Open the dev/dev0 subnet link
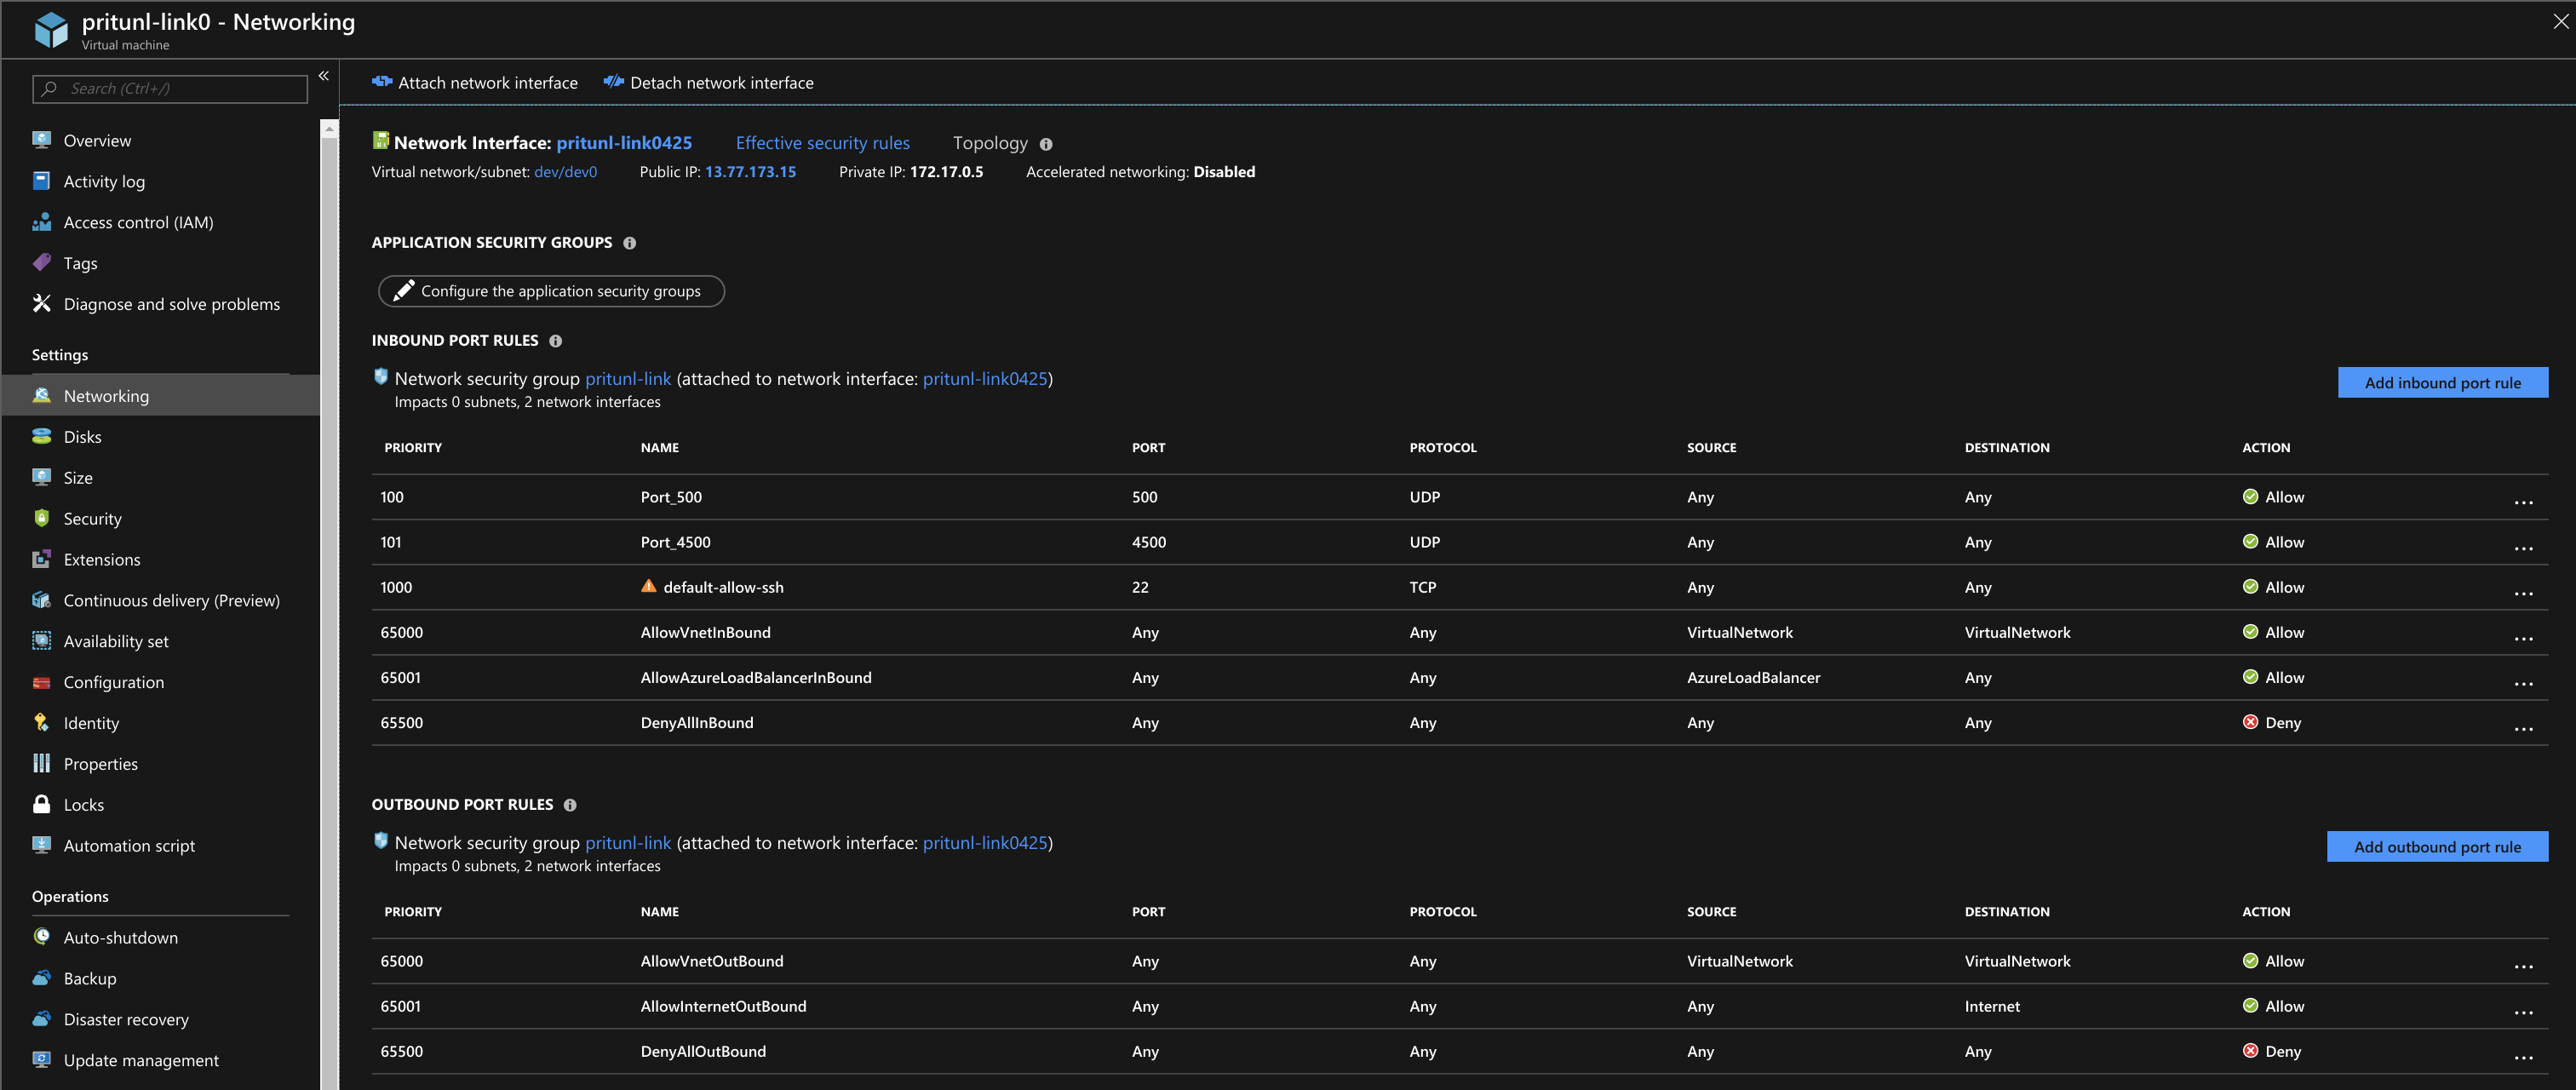Screen dimensions: 2576x1090 tap(566, 172)
